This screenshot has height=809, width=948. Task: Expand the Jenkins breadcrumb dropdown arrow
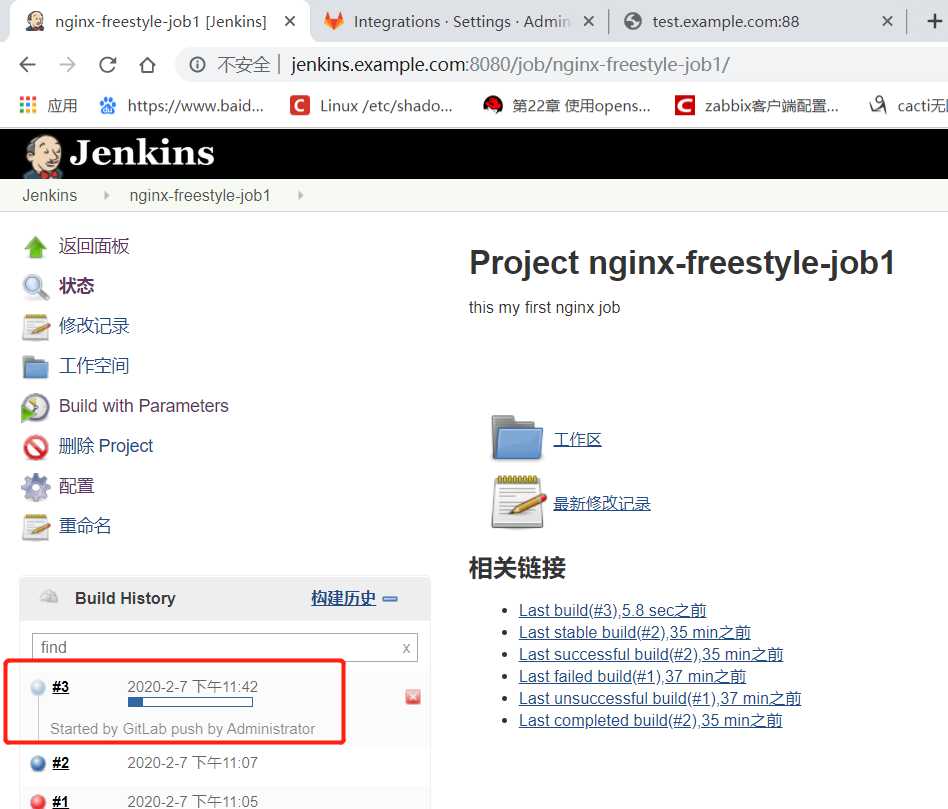pos(106,195)
